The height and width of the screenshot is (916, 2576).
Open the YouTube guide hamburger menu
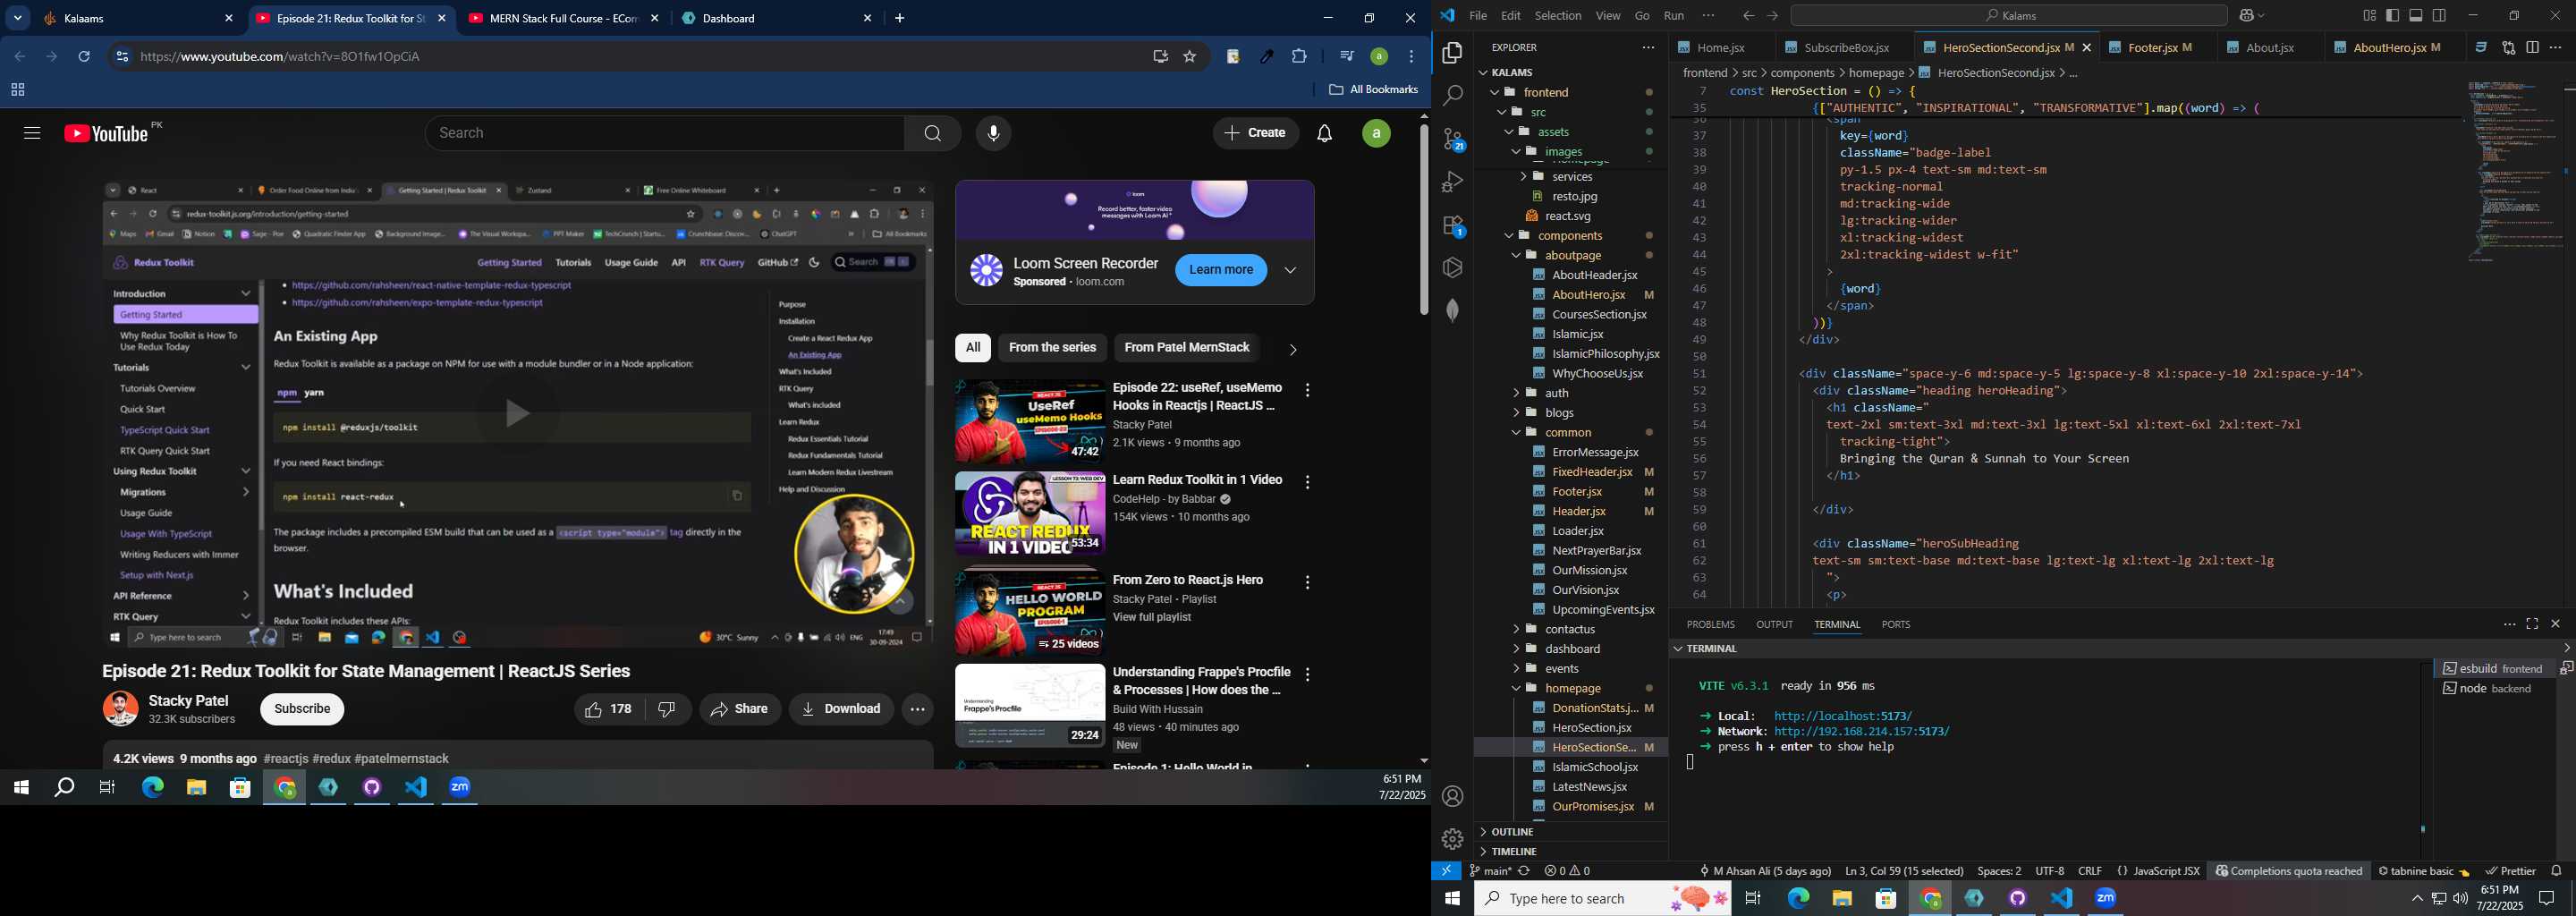click(32, 133)
